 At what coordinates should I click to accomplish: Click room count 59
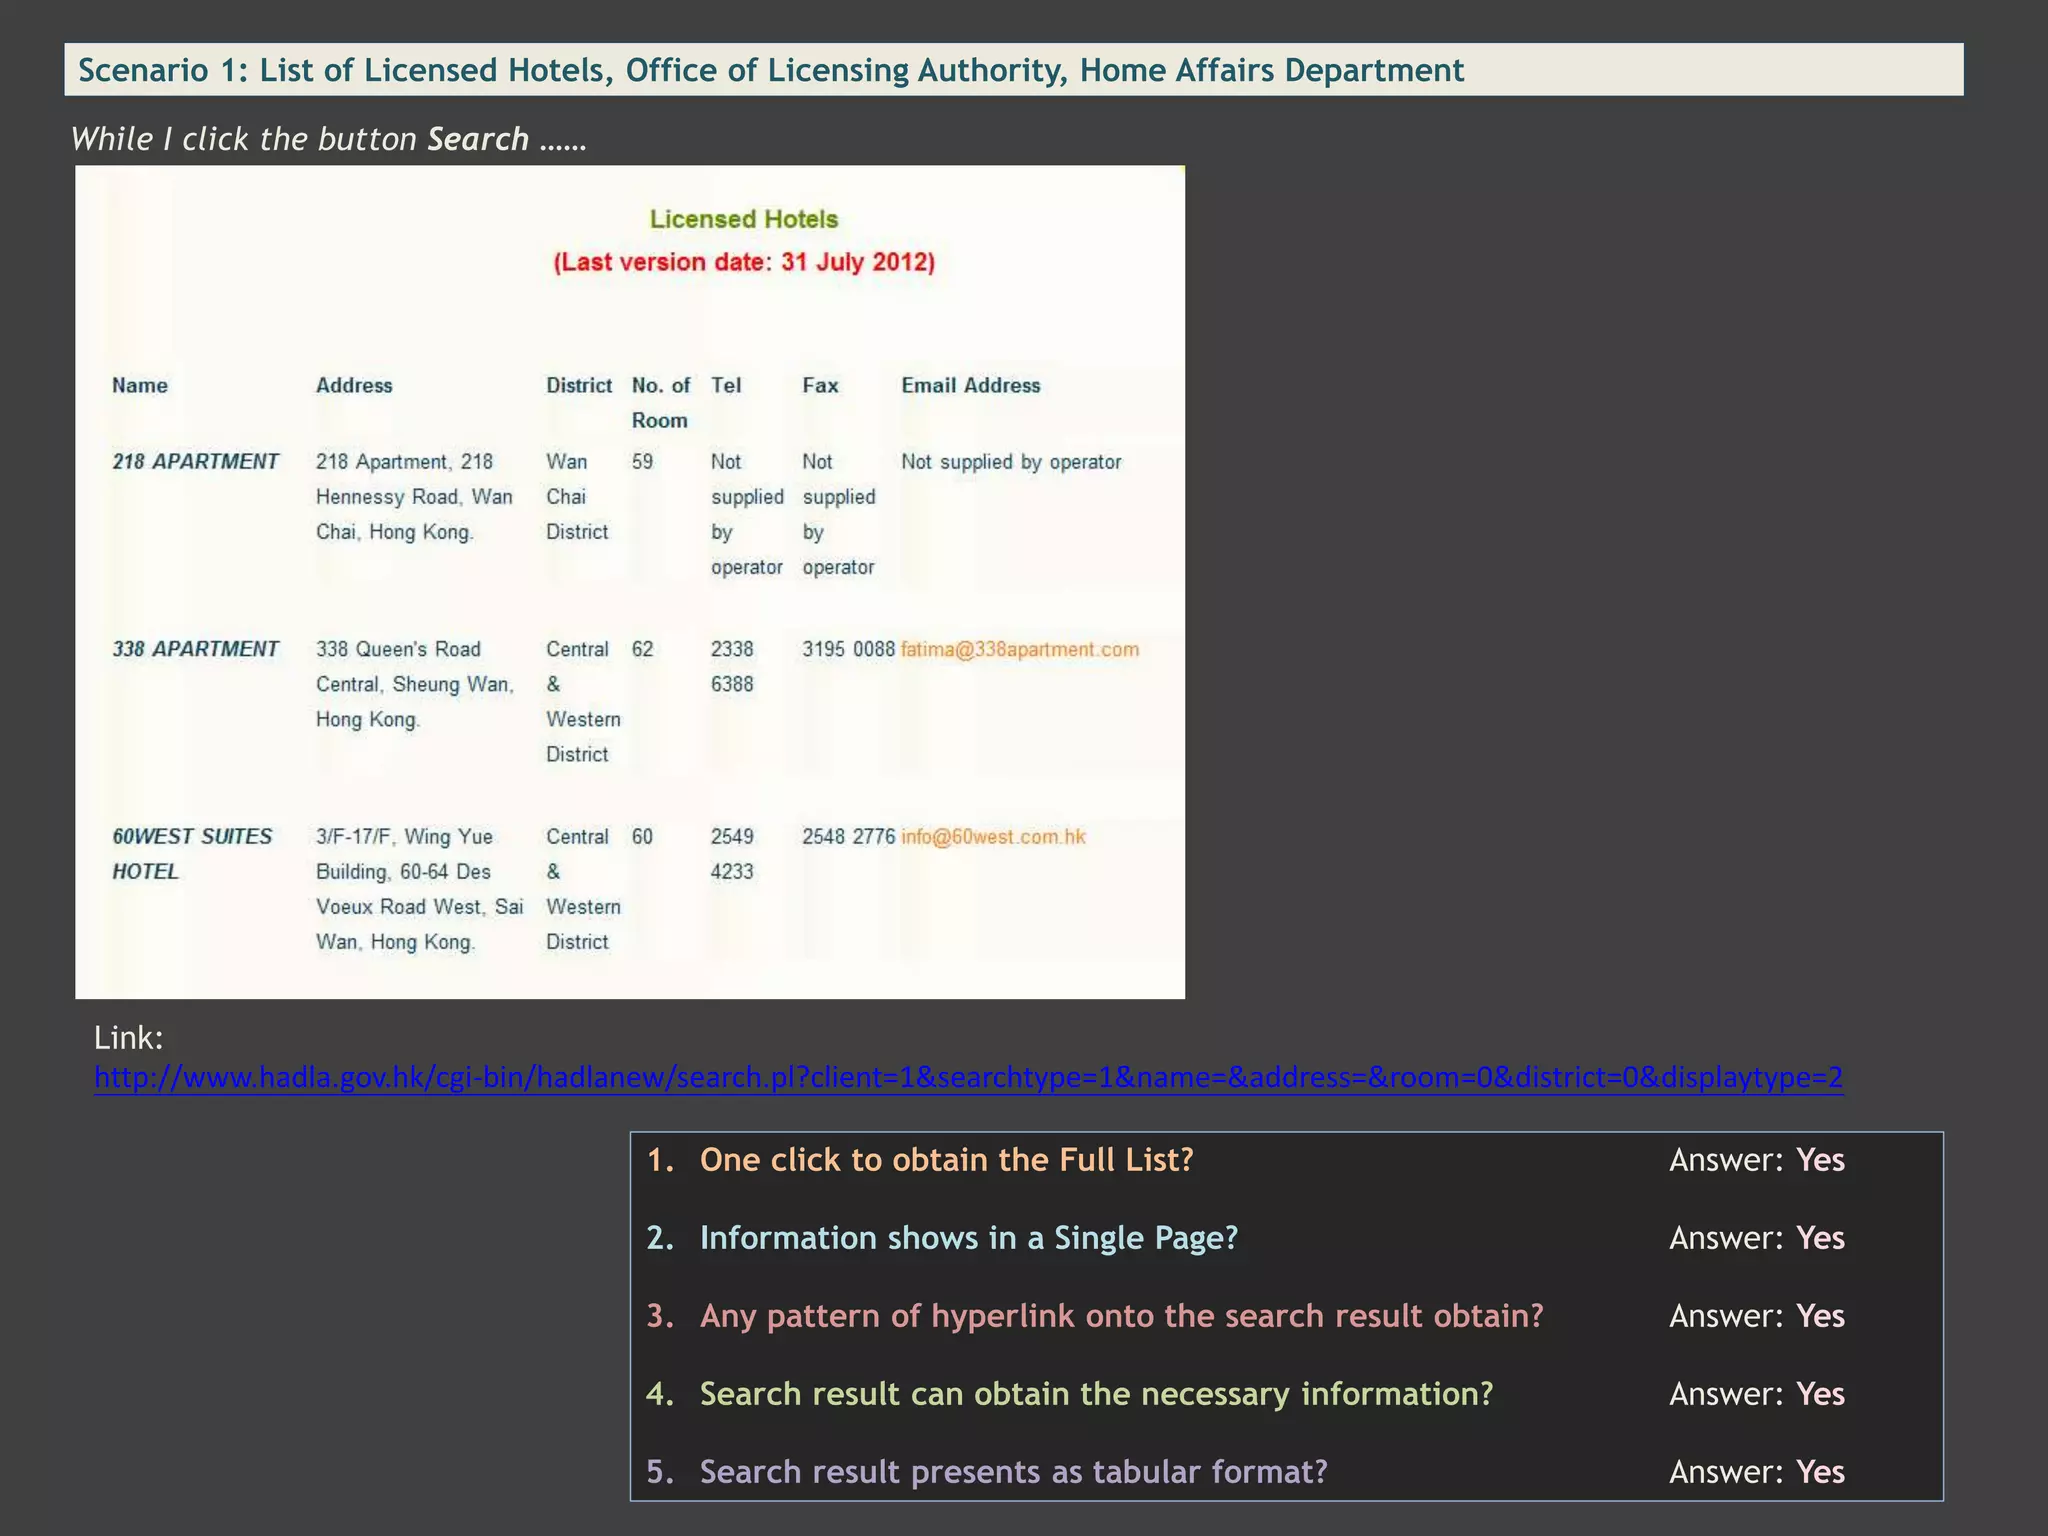coord(642,461)
